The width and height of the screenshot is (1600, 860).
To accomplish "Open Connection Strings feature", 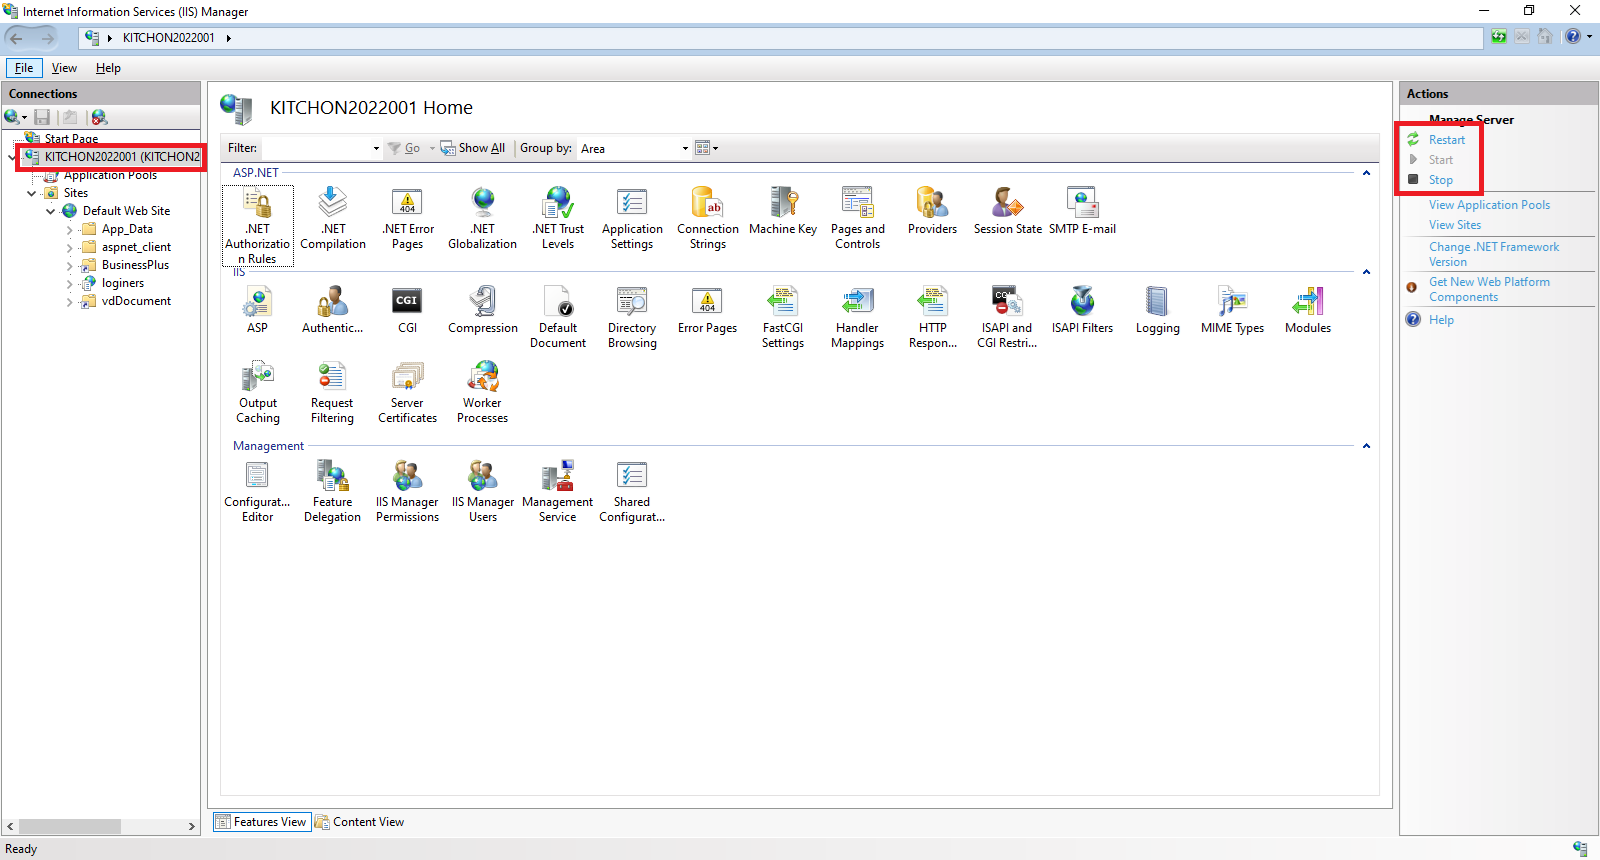I will coord(708,218).
